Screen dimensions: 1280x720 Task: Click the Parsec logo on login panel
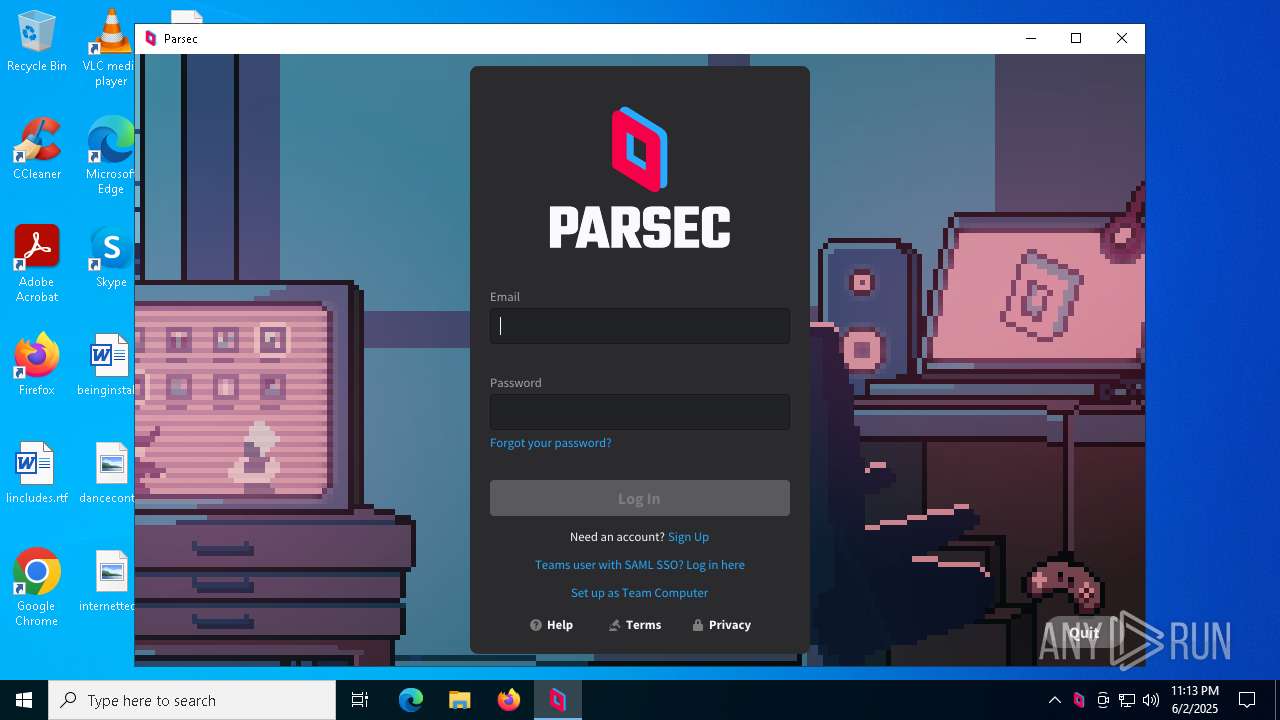(x=640, y=177)
